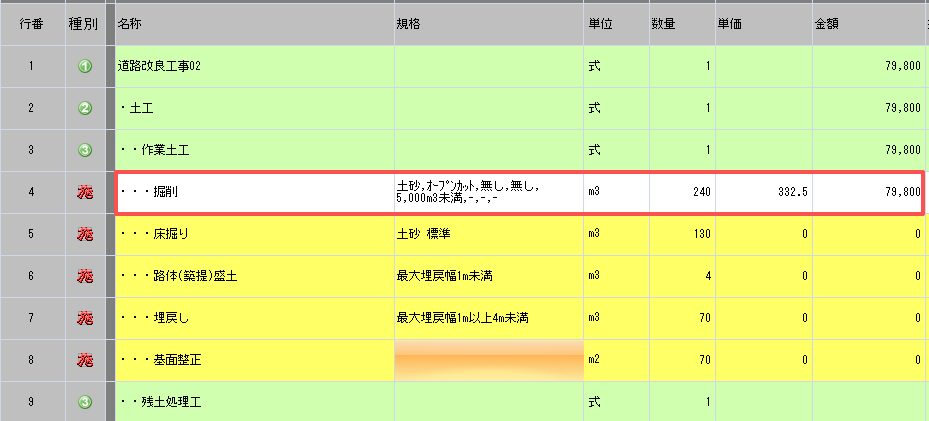Click the red type icon for 基面整正

click(85, 360)
